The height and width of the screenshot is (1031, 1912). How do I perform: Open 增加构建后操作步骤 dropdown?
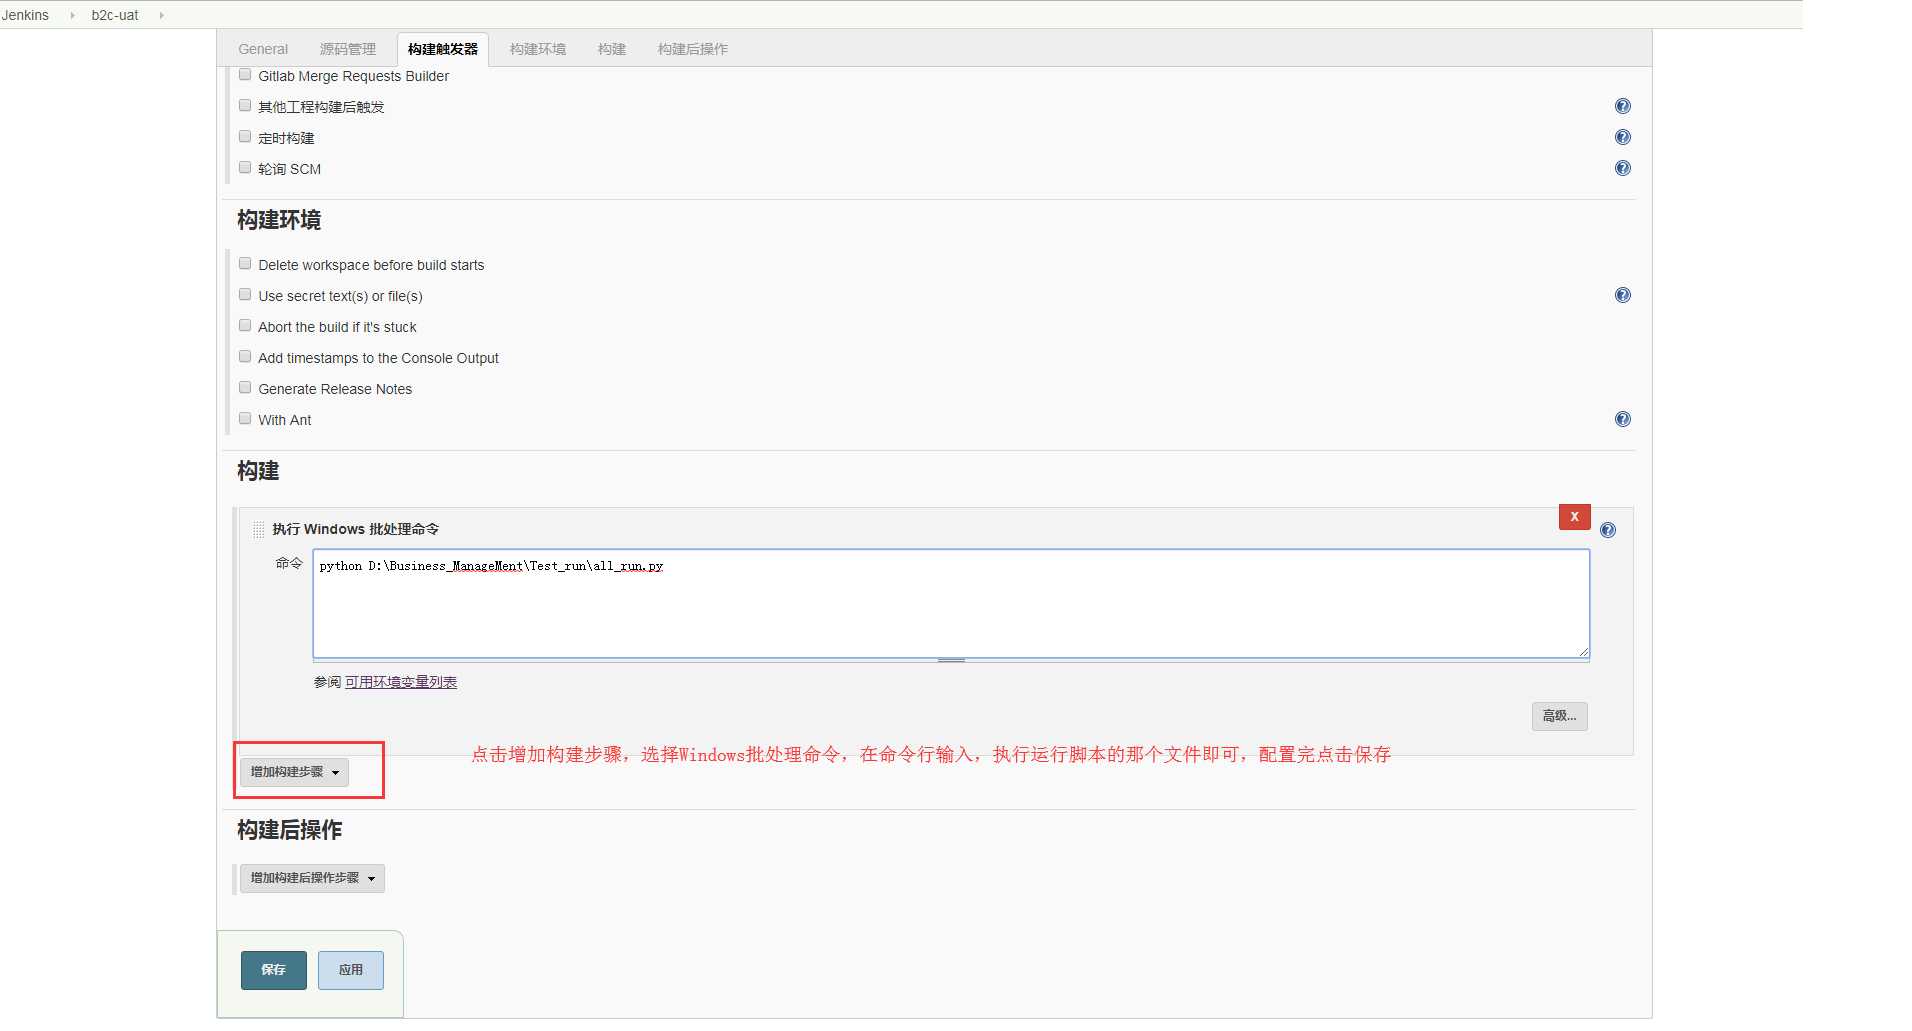tap(312, 878)
